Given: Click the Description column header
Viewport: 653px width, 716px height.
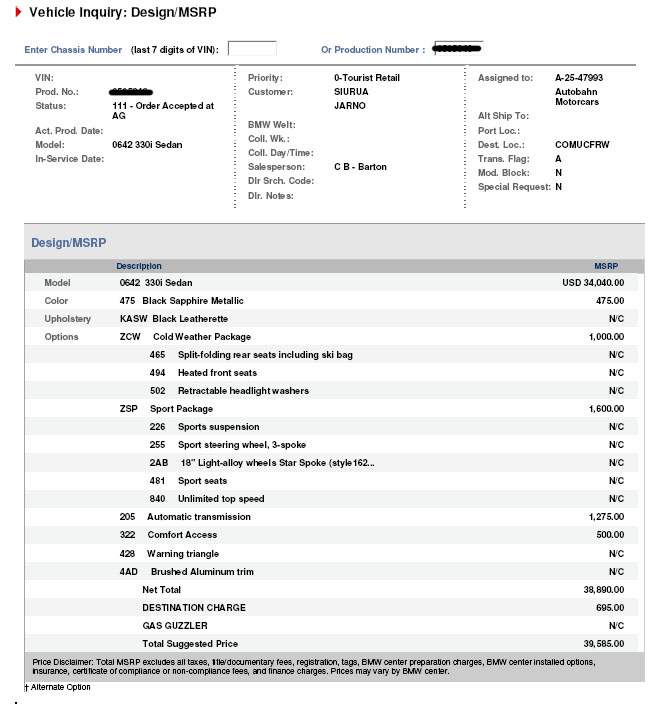Looking at the screenshot, I should coord(139,266).
